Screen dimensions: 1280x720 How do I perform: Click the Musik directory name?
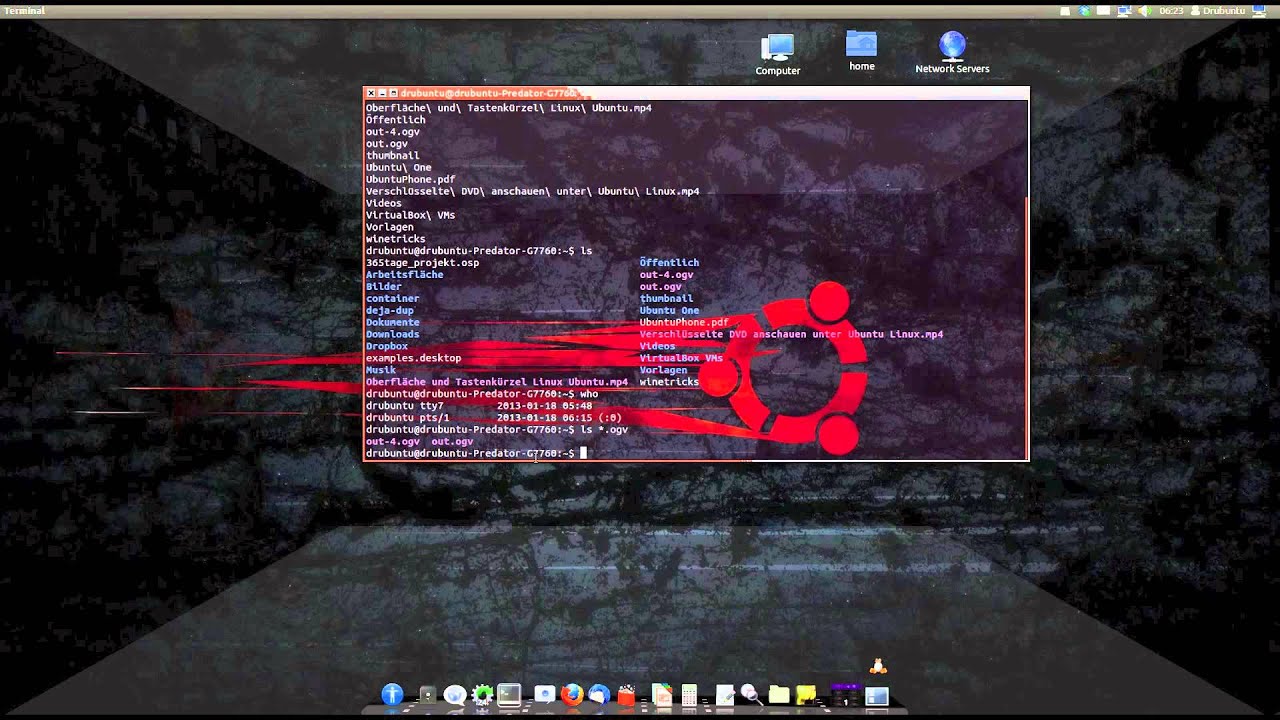381,370
